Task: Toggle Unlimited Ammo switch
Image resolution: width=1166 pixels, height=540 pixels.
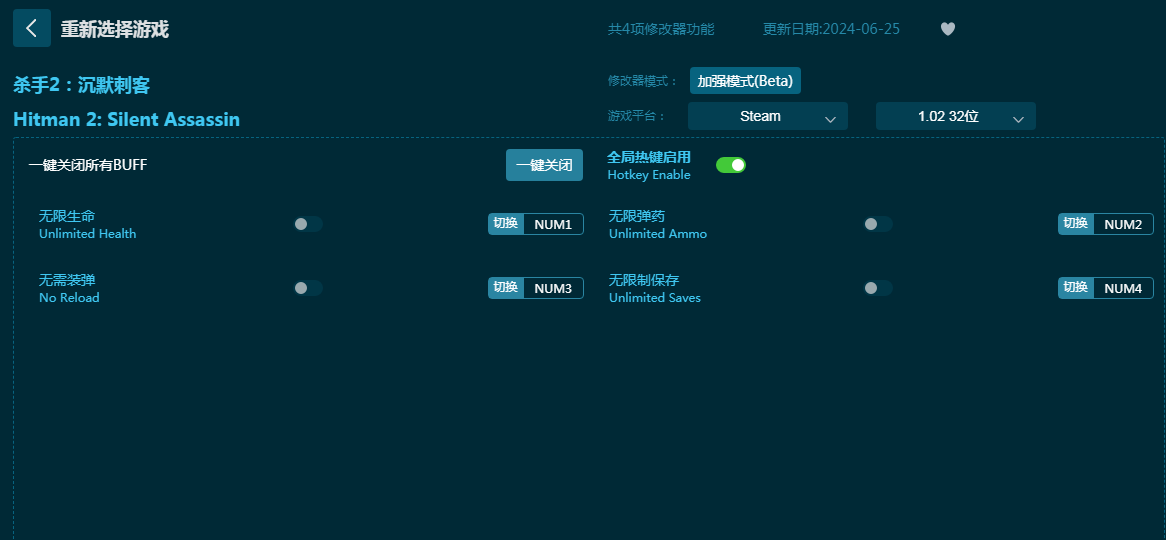Action: click(x=877, y=224)
